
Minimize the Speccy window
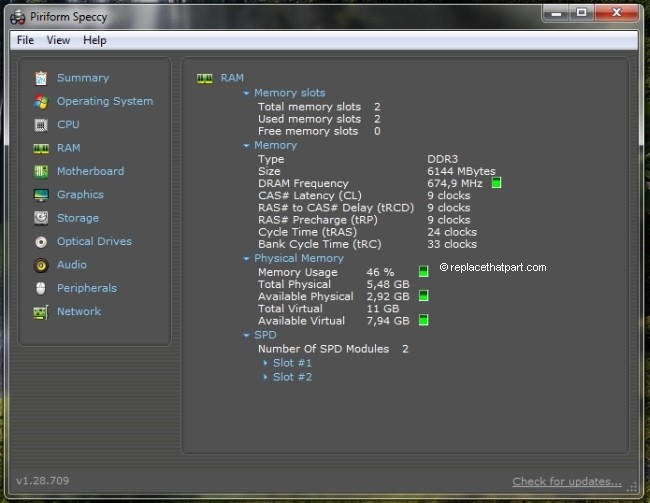tap(556, 13)
